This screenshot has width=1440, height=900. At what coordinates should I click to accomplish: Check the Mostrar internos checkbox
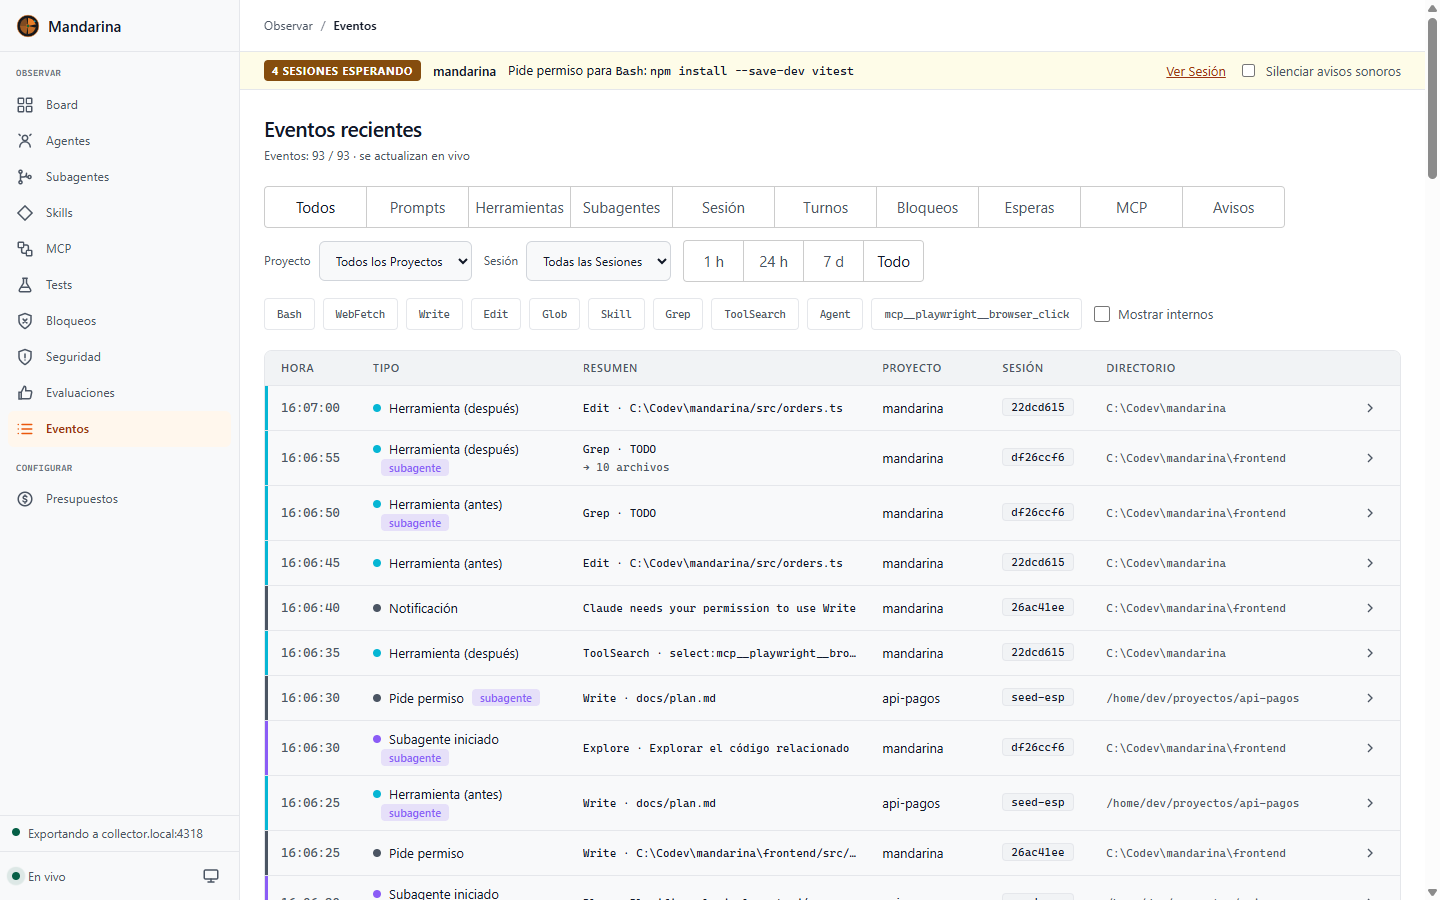(1102, 314)
